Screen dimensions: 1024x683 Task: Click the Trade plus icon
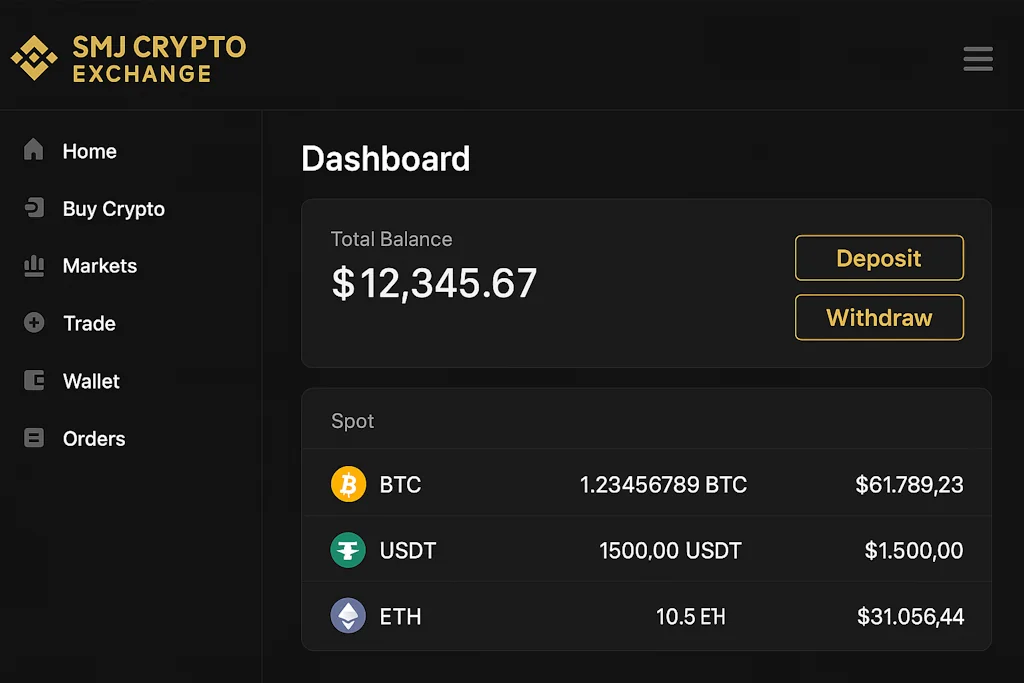point(34,323)
